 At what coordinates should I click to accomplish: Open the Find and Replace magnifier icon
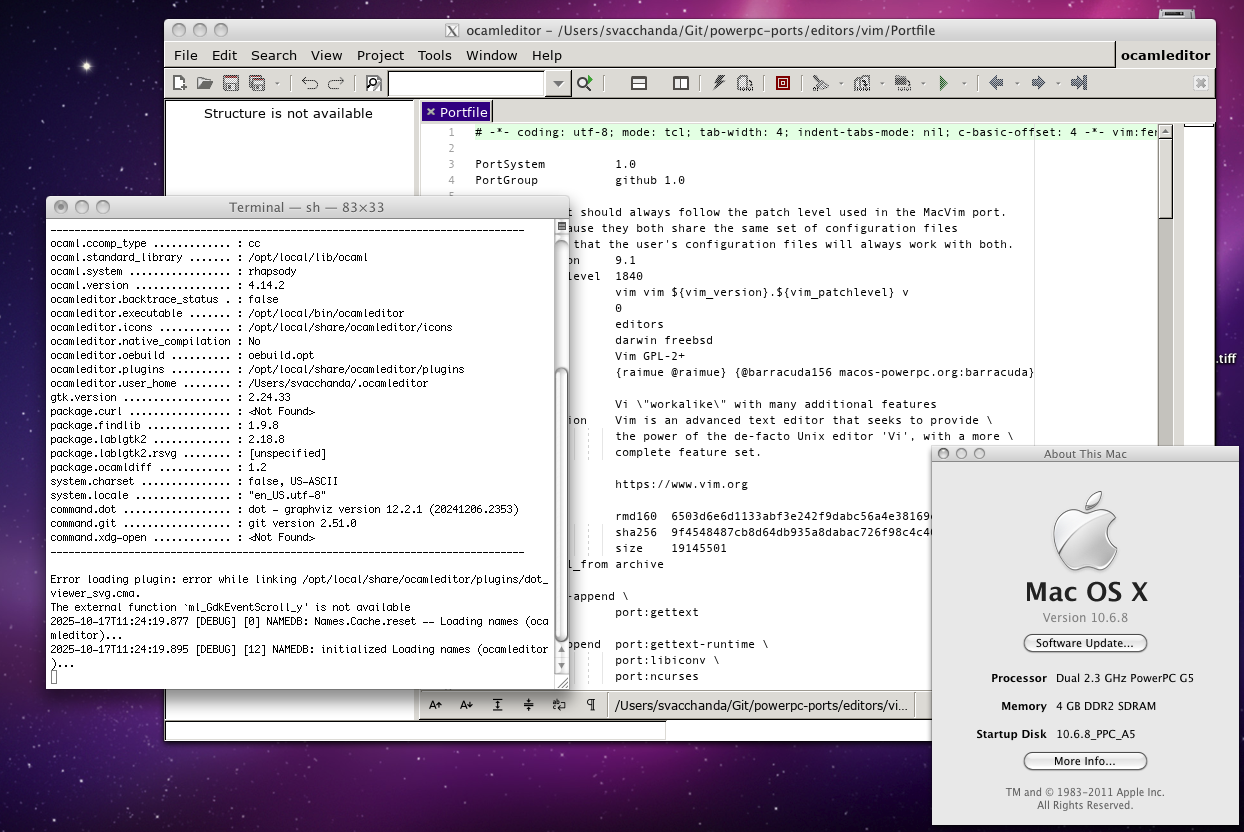coord(374,83)
